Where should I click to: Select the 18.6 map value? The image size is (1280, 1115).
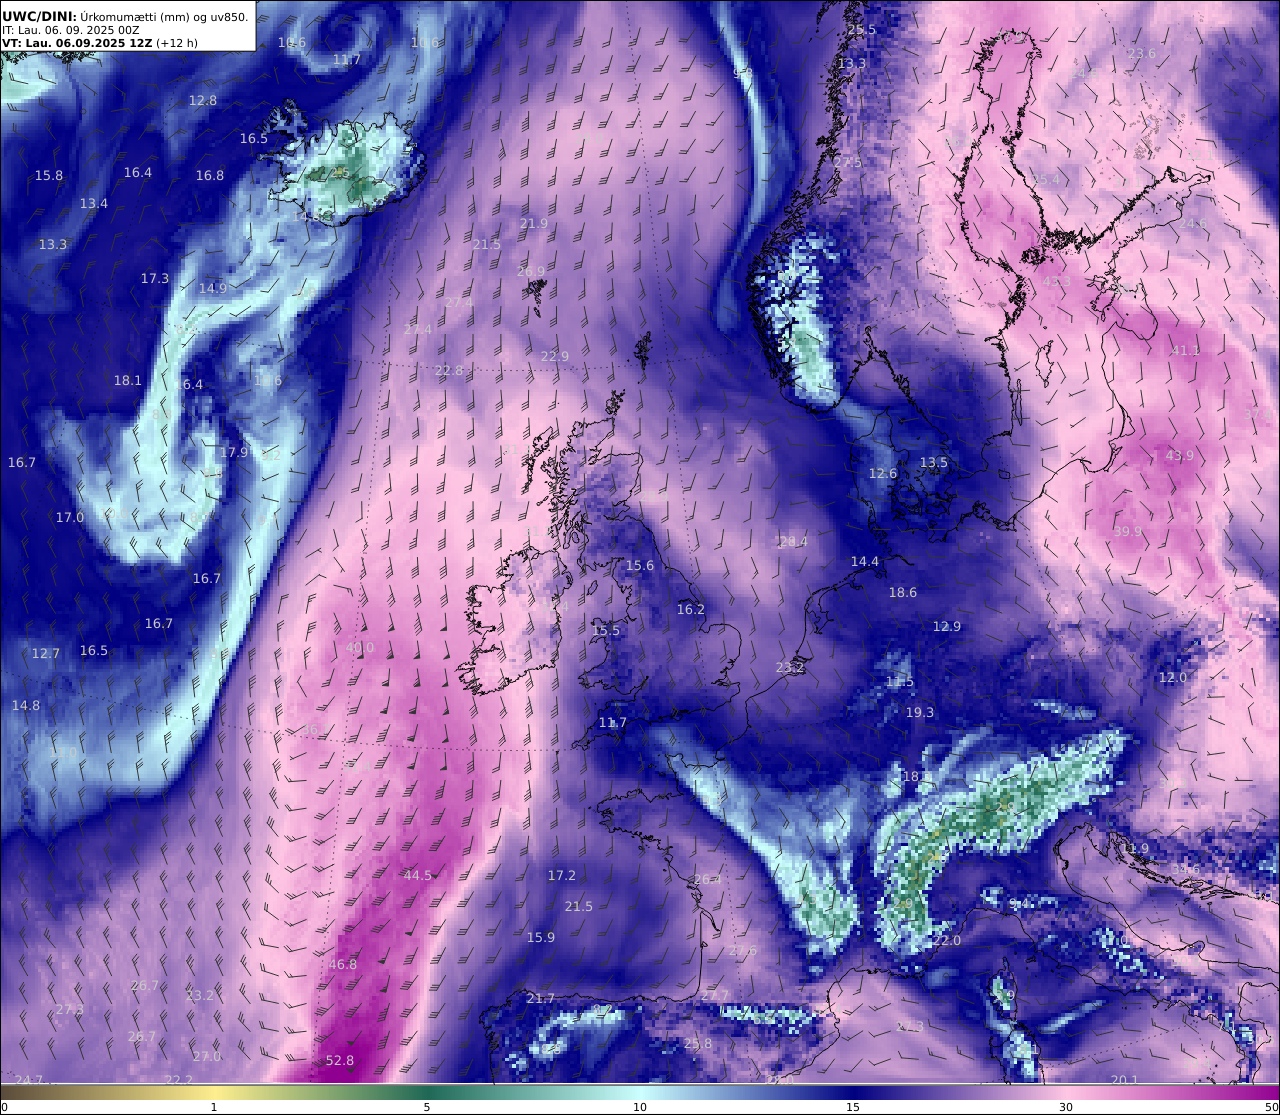(x=903, y=592)
